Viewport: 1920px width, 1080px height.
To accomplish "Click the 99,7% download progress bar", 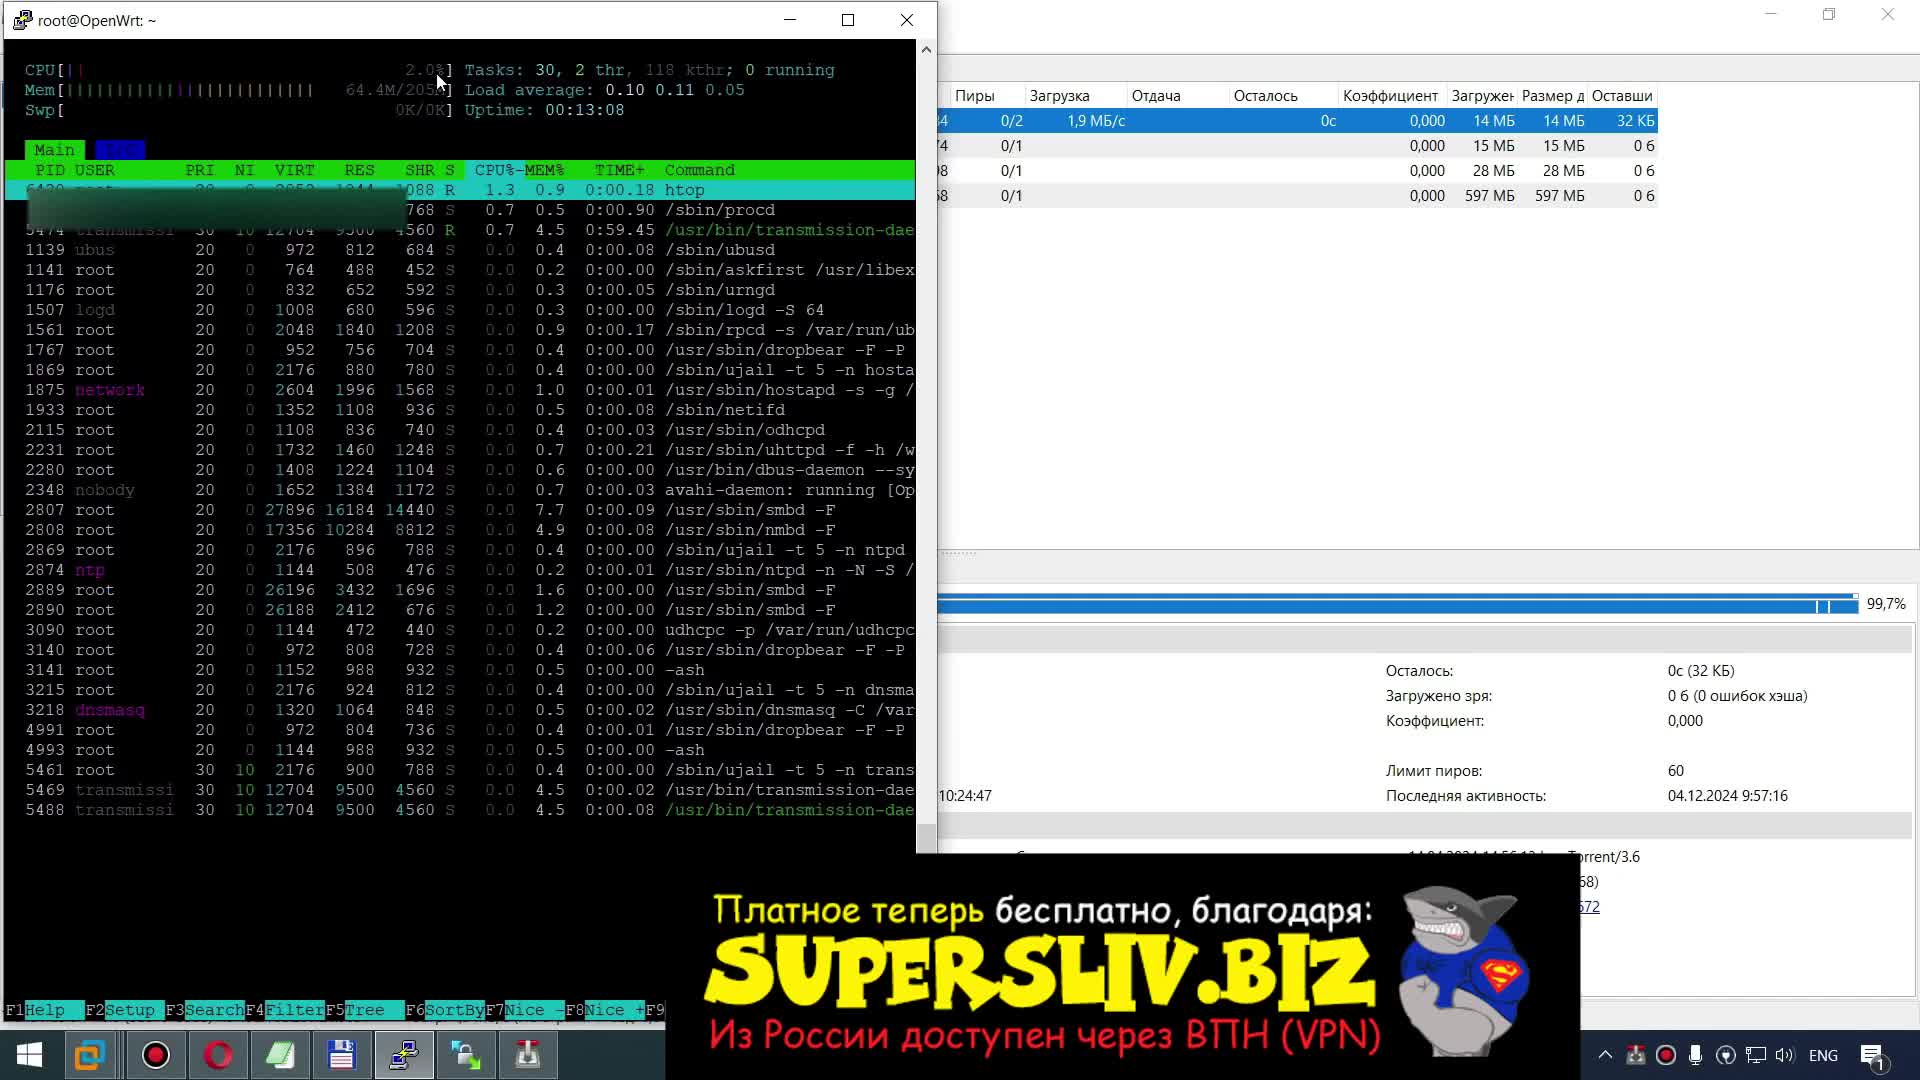I will (x=1390, y=603).
